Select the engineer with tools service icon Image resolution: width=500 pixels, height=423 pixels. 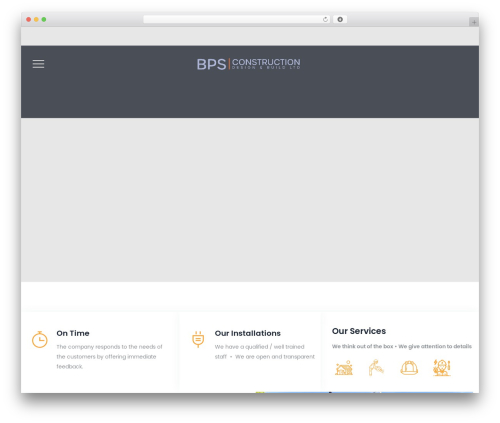point(442,368)
